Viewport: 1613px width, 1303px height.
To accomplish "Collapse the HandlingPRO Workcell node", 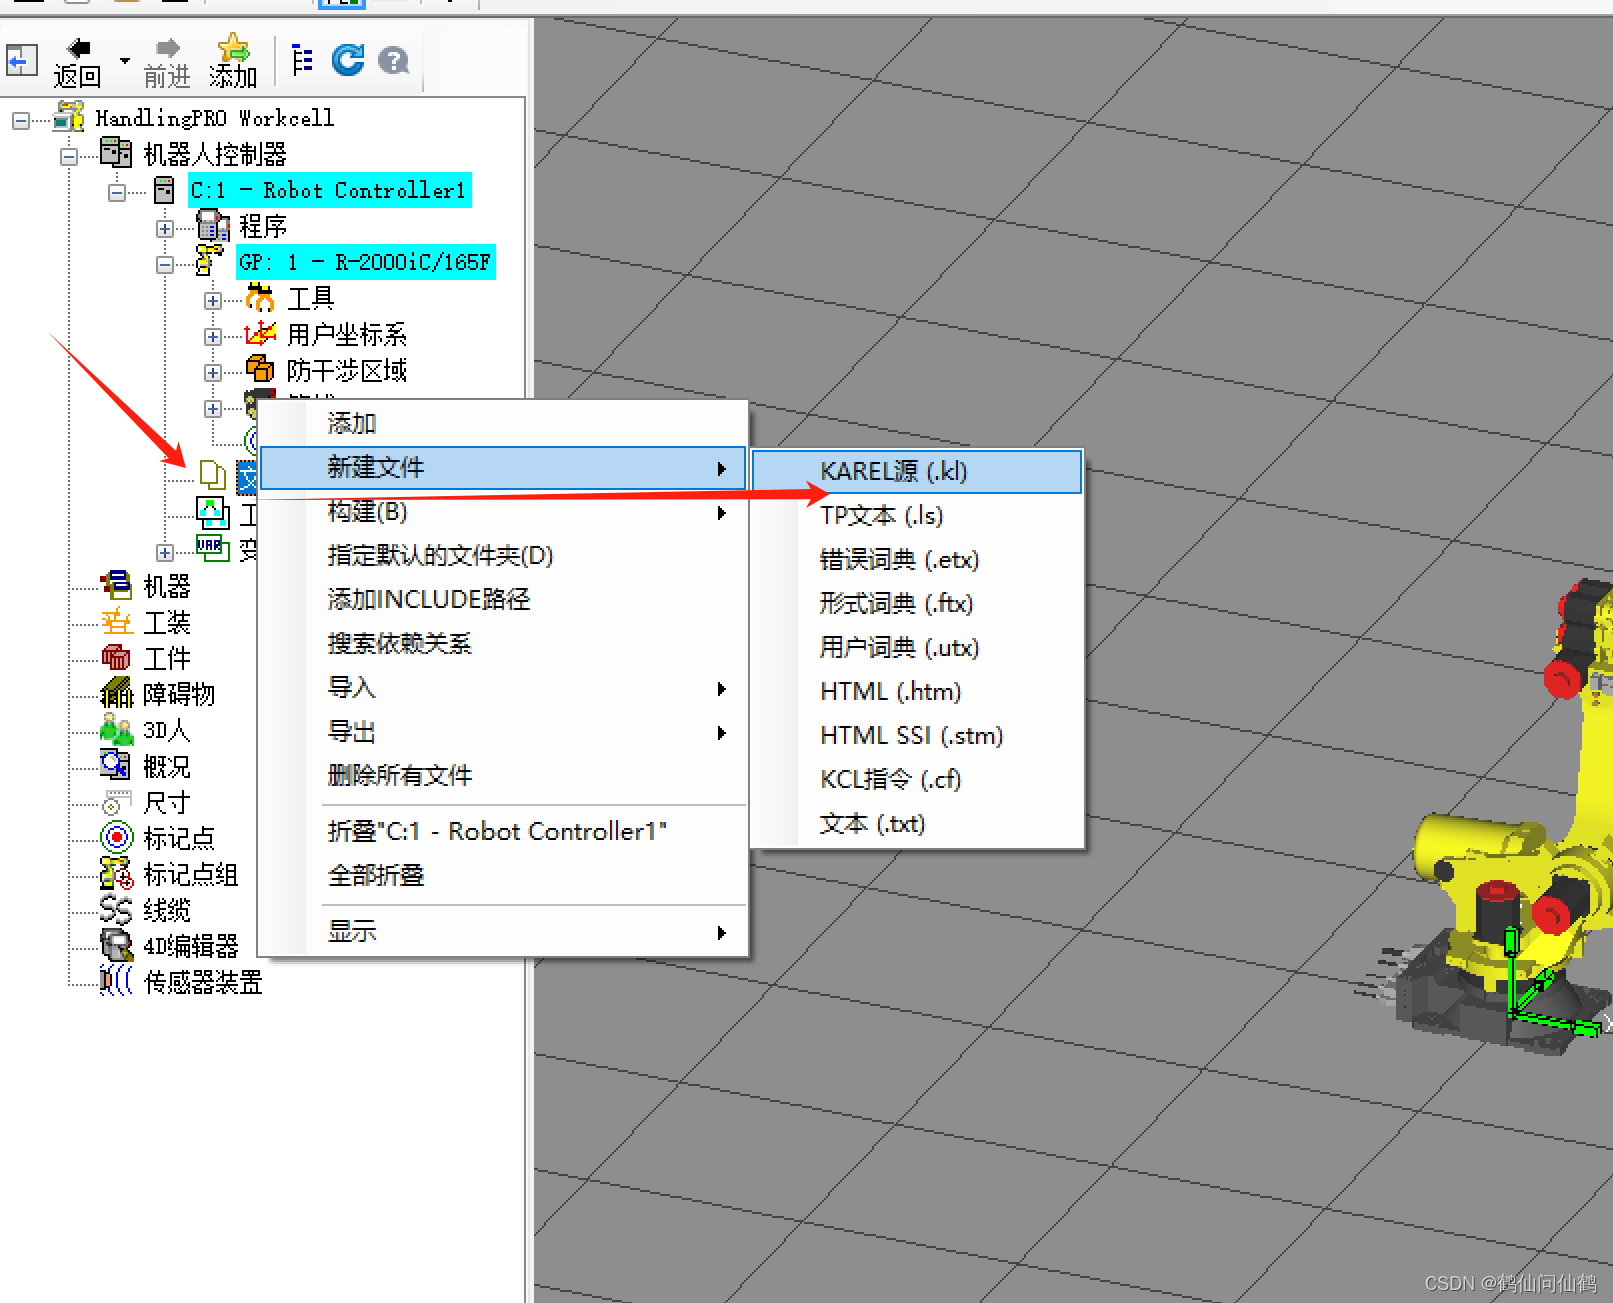I will click(x=20, y=121).
